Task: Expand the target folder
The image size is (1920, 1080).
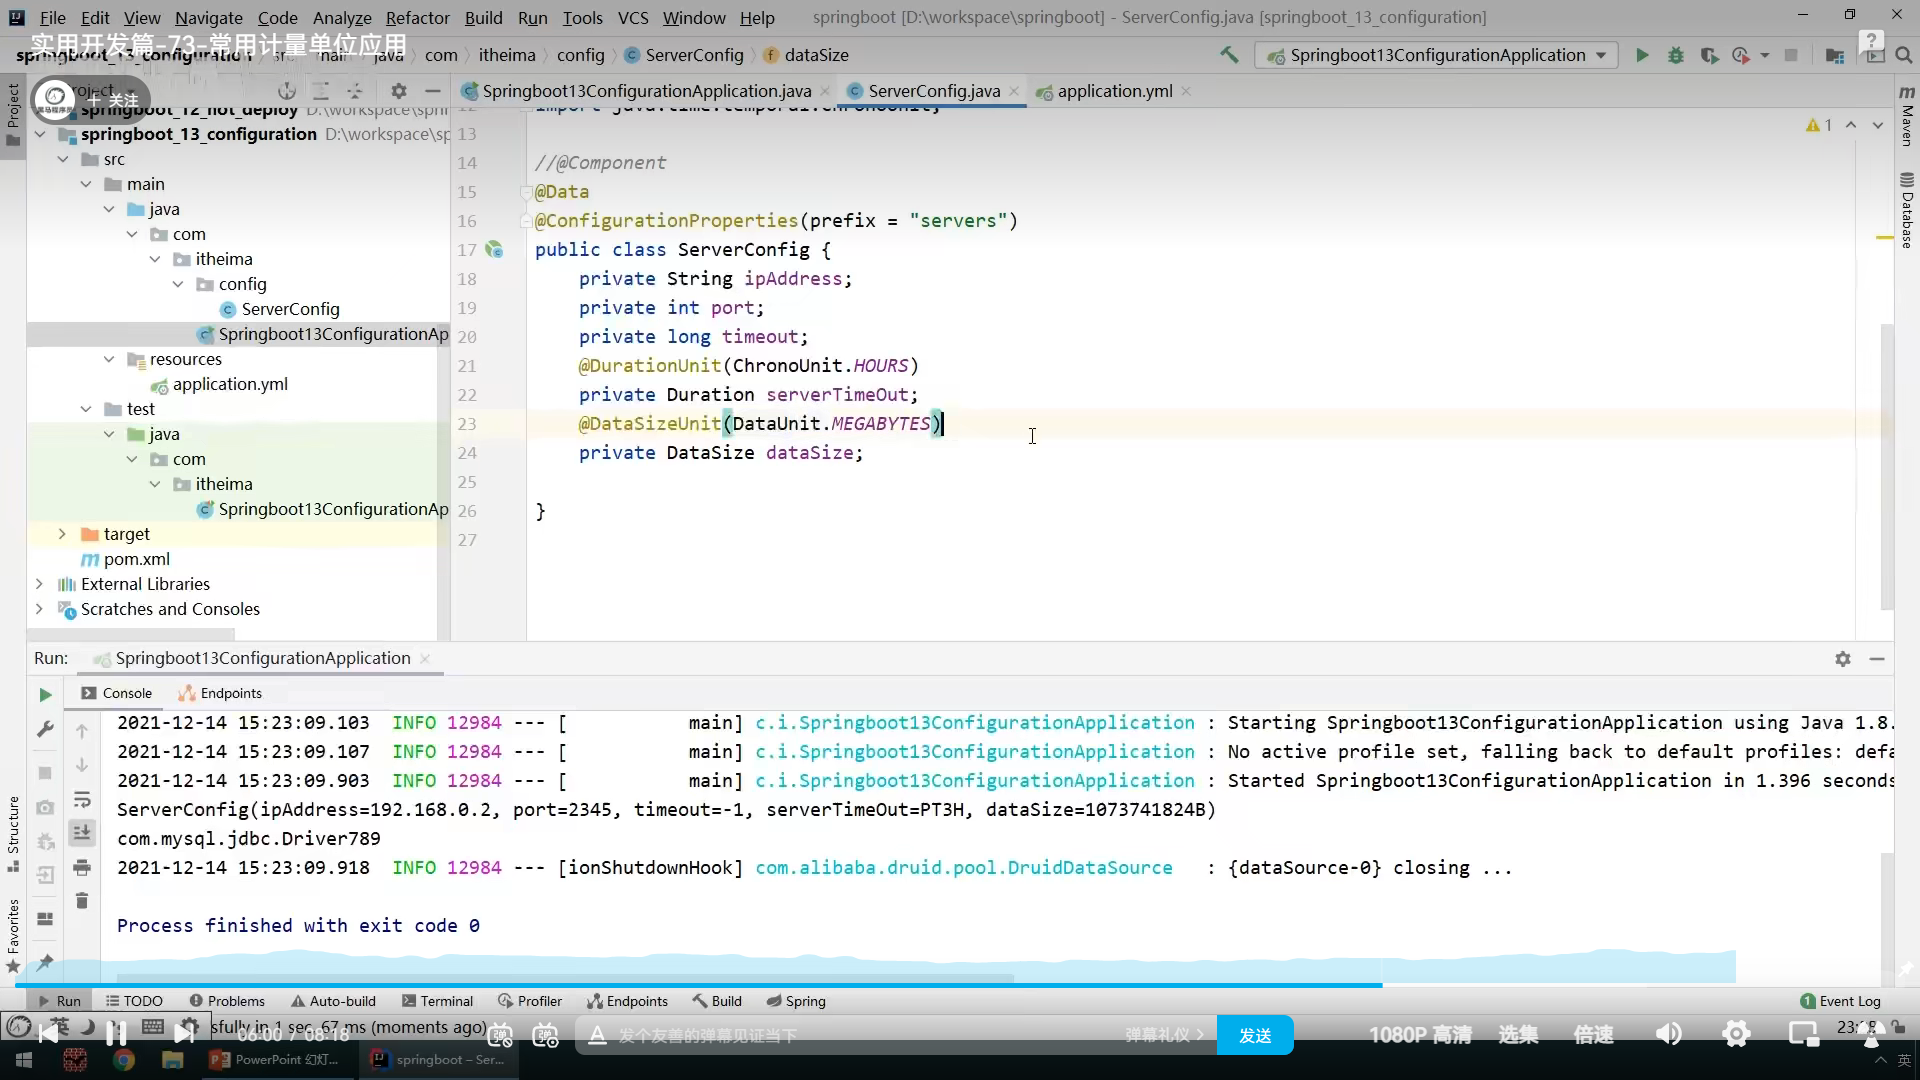Action: tap(62, 534)
